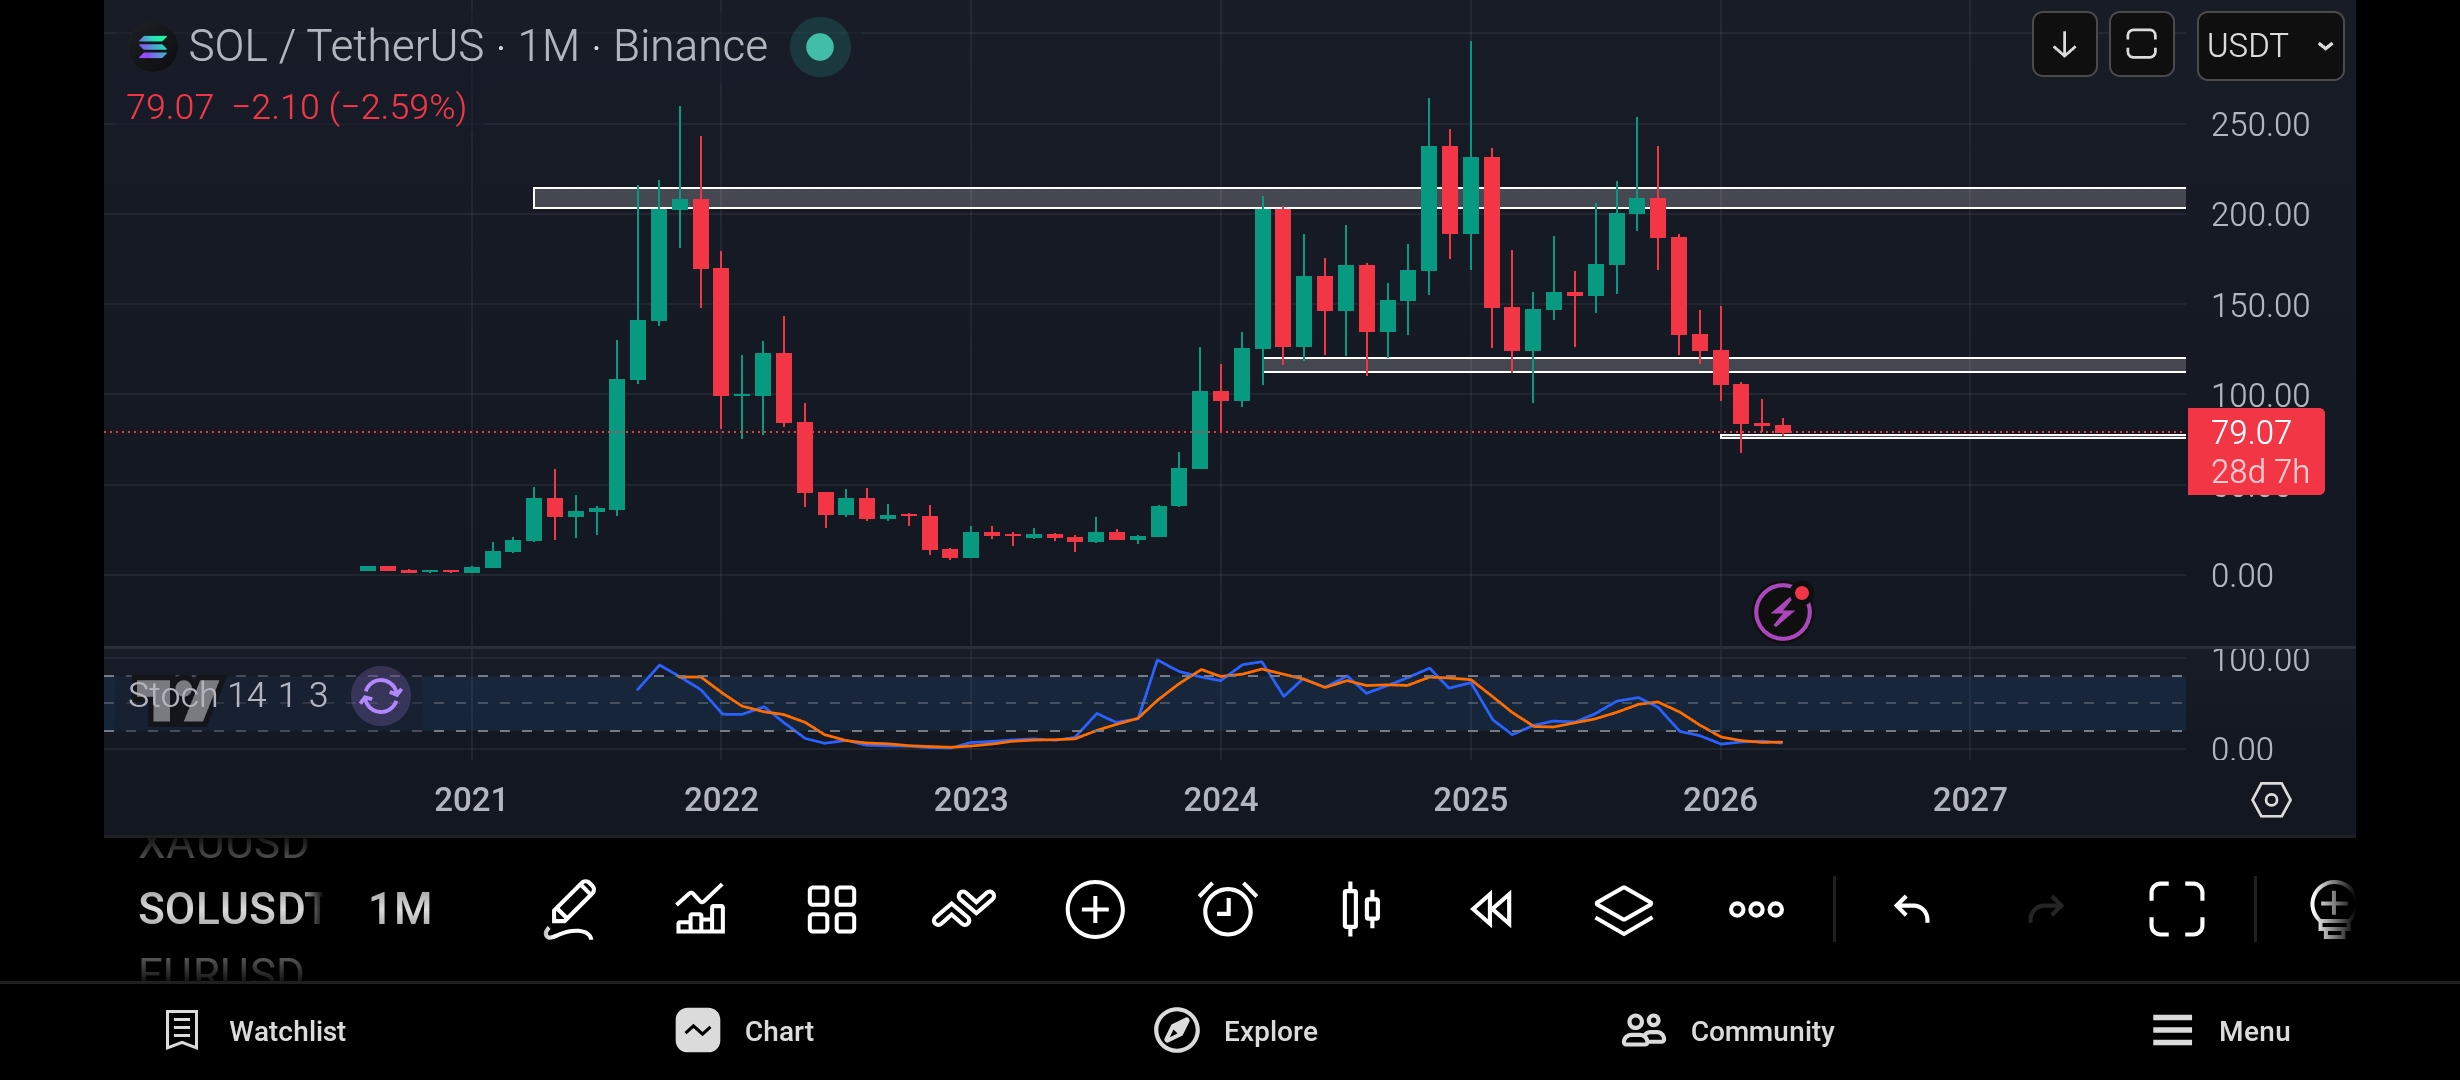The width and height of the screenshot is (2460, 1080).
Task: Change chart type with the candlestick icon
Action: tap(1361, 909)
